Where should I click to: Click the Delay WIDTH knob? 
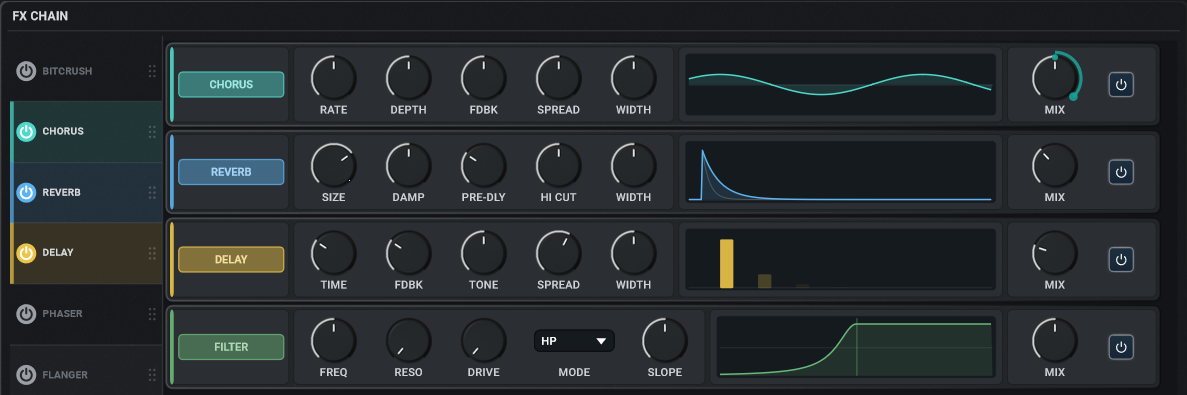point(634,253)
